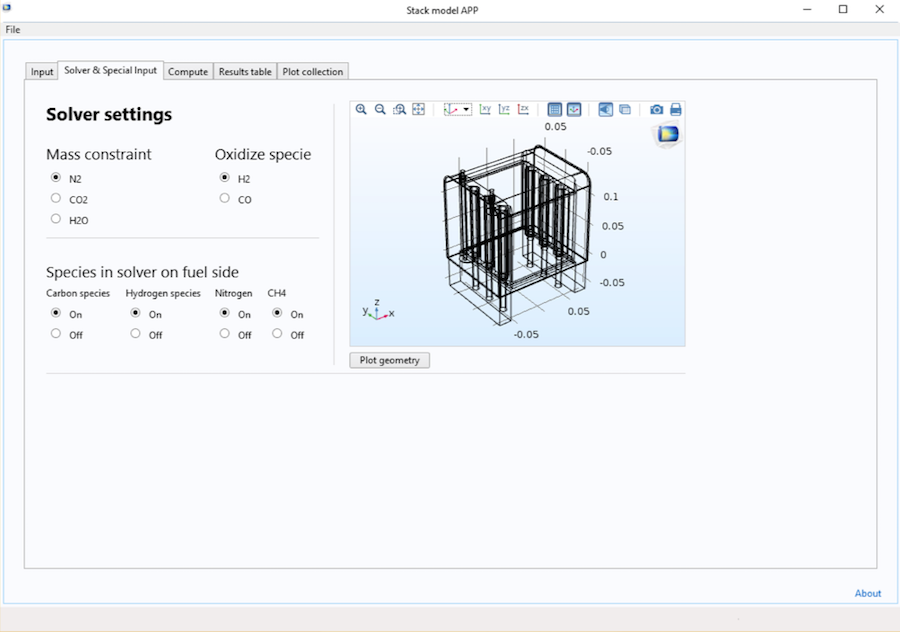Open the About link
The image size is (900, 632).
coord(868,594)
